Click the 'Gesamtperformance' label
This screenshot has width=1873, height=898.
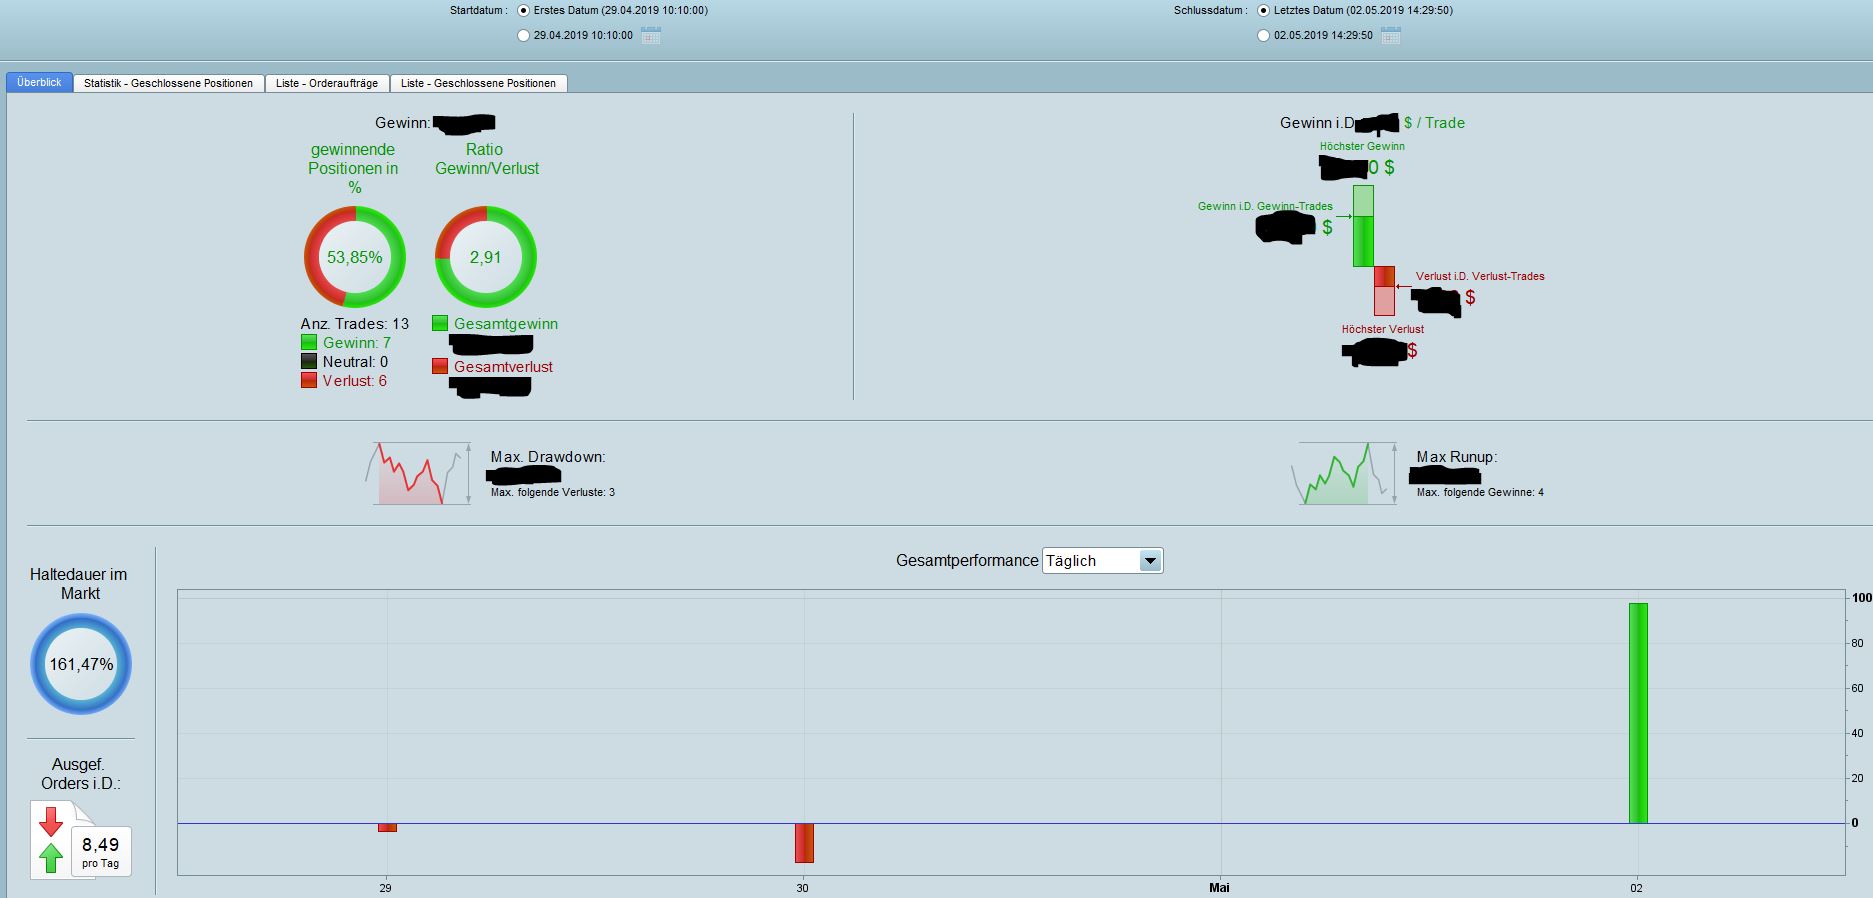tap(967, 561)
